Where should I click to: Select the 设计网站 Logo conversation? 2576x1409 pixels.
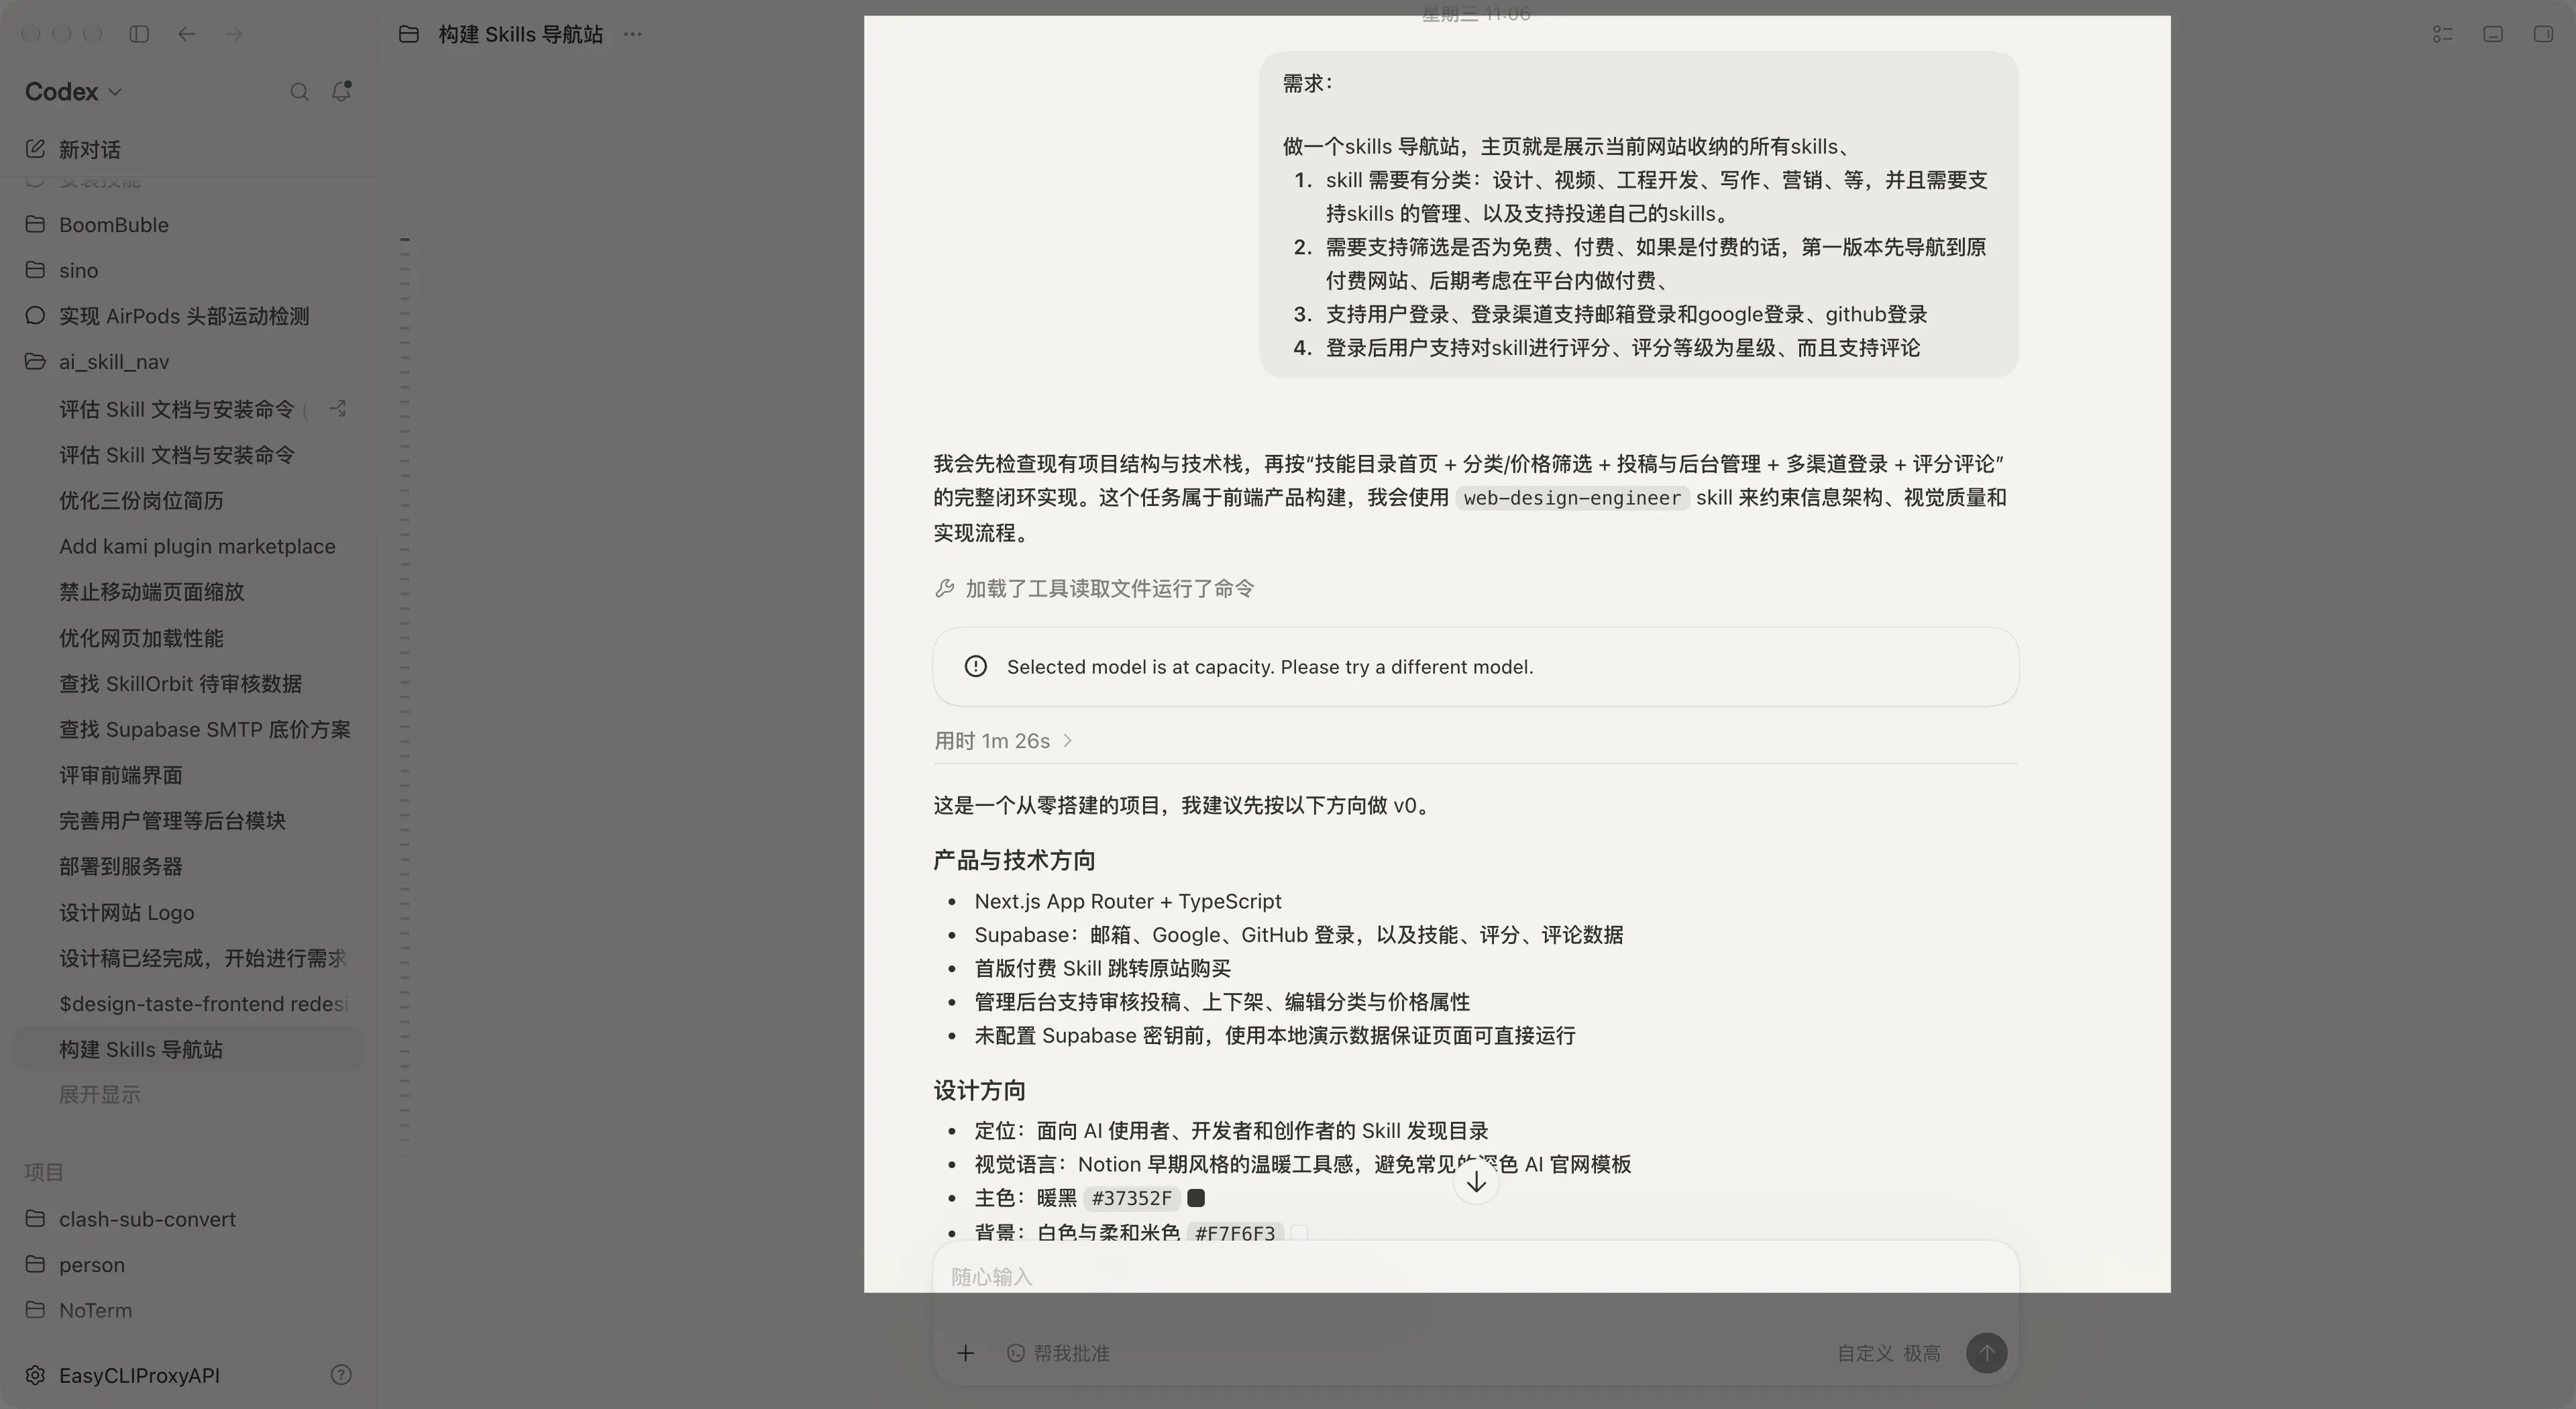189,912
